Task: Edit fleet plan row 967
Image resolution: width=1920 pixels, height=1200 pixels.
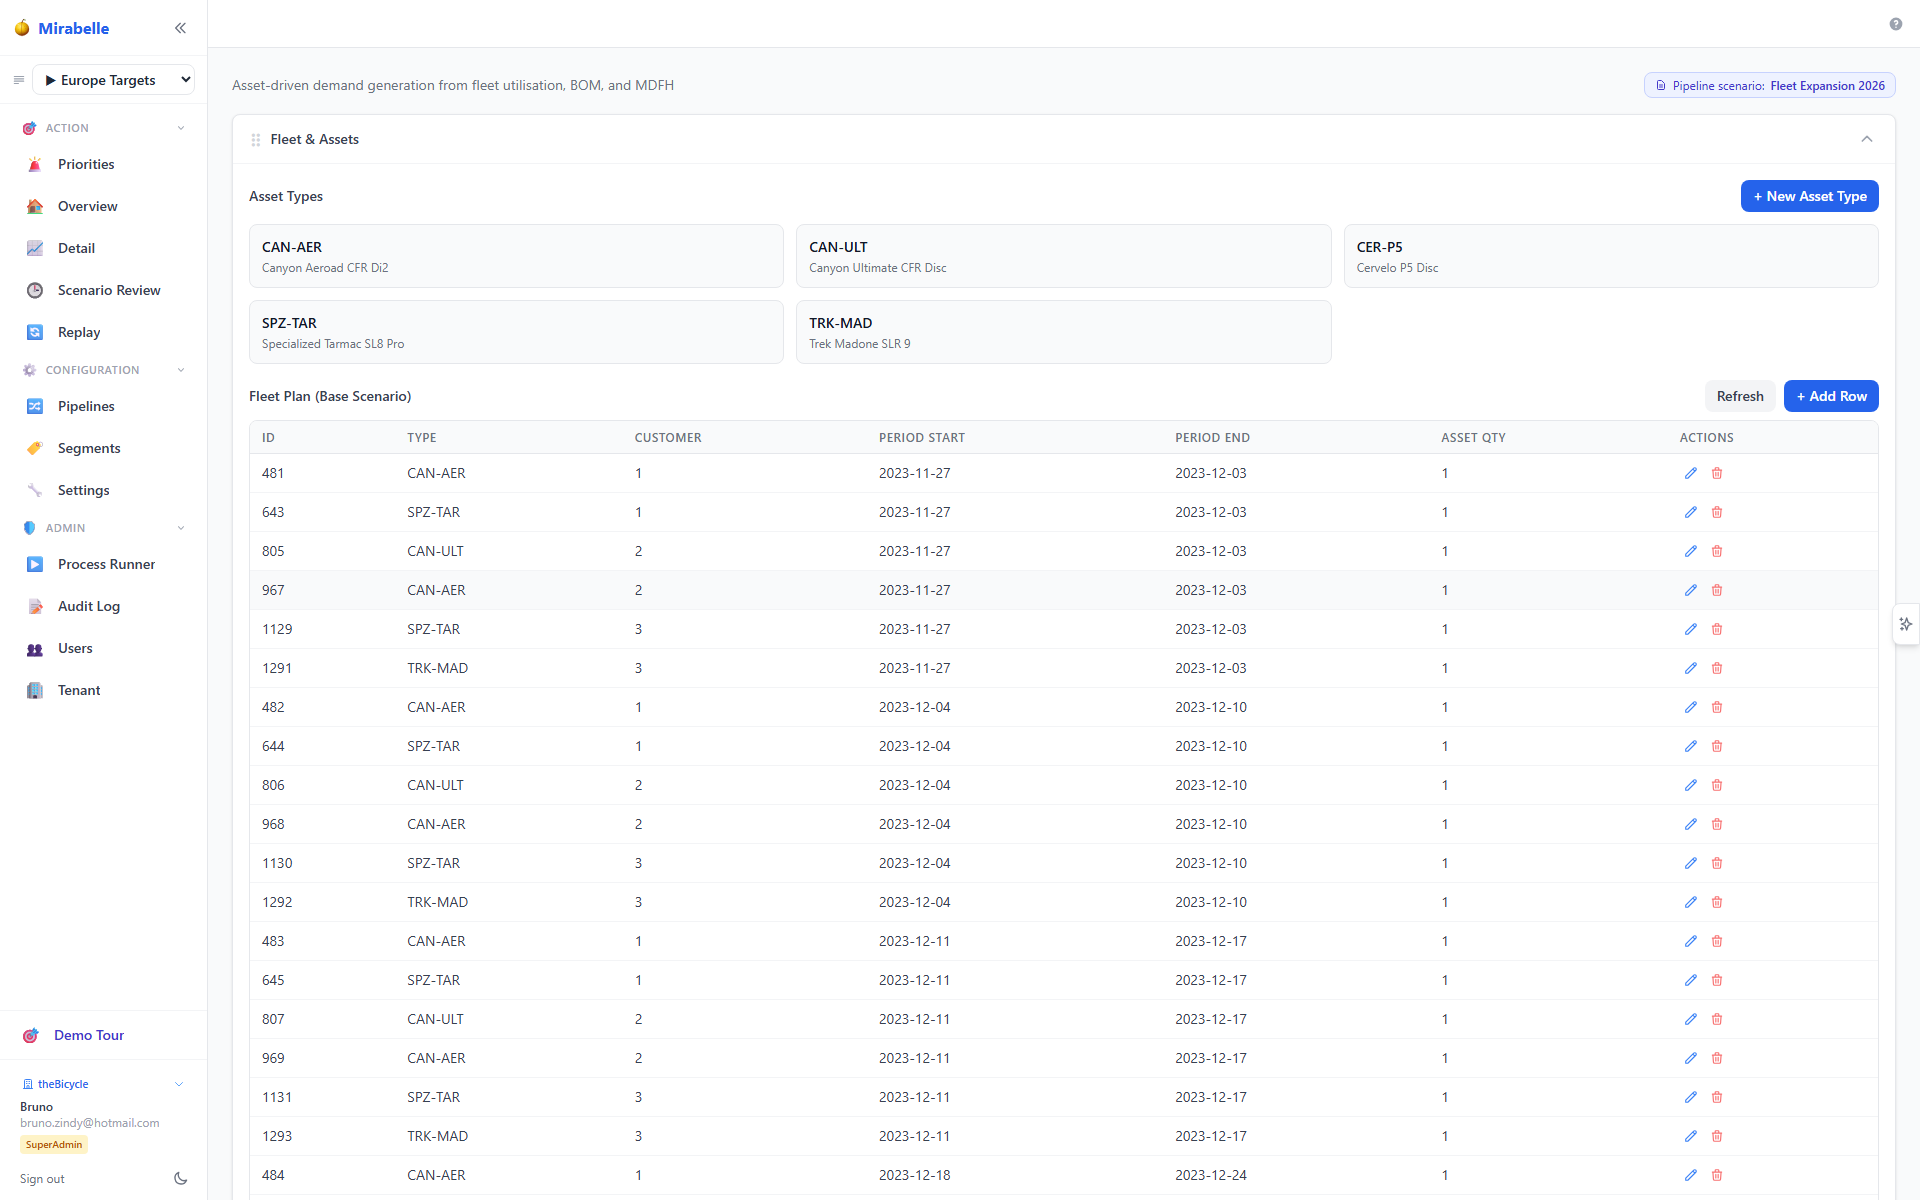Action: tap(1690, 590)
